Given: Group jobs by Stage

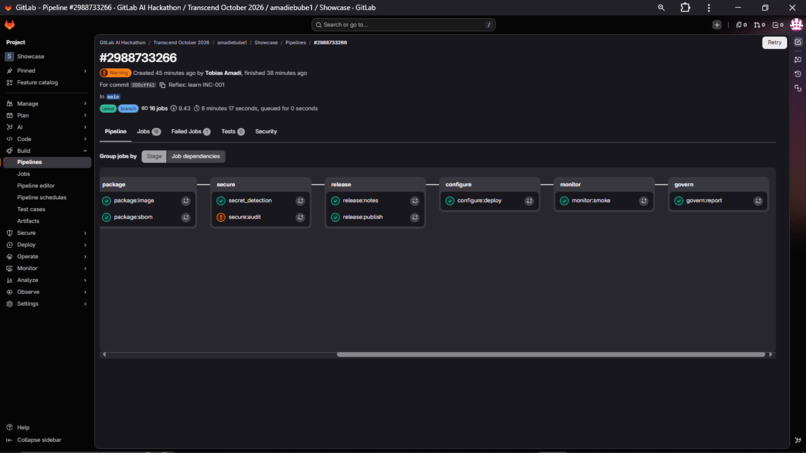Looking at the screenshot, I should click(x=154, y=156).
